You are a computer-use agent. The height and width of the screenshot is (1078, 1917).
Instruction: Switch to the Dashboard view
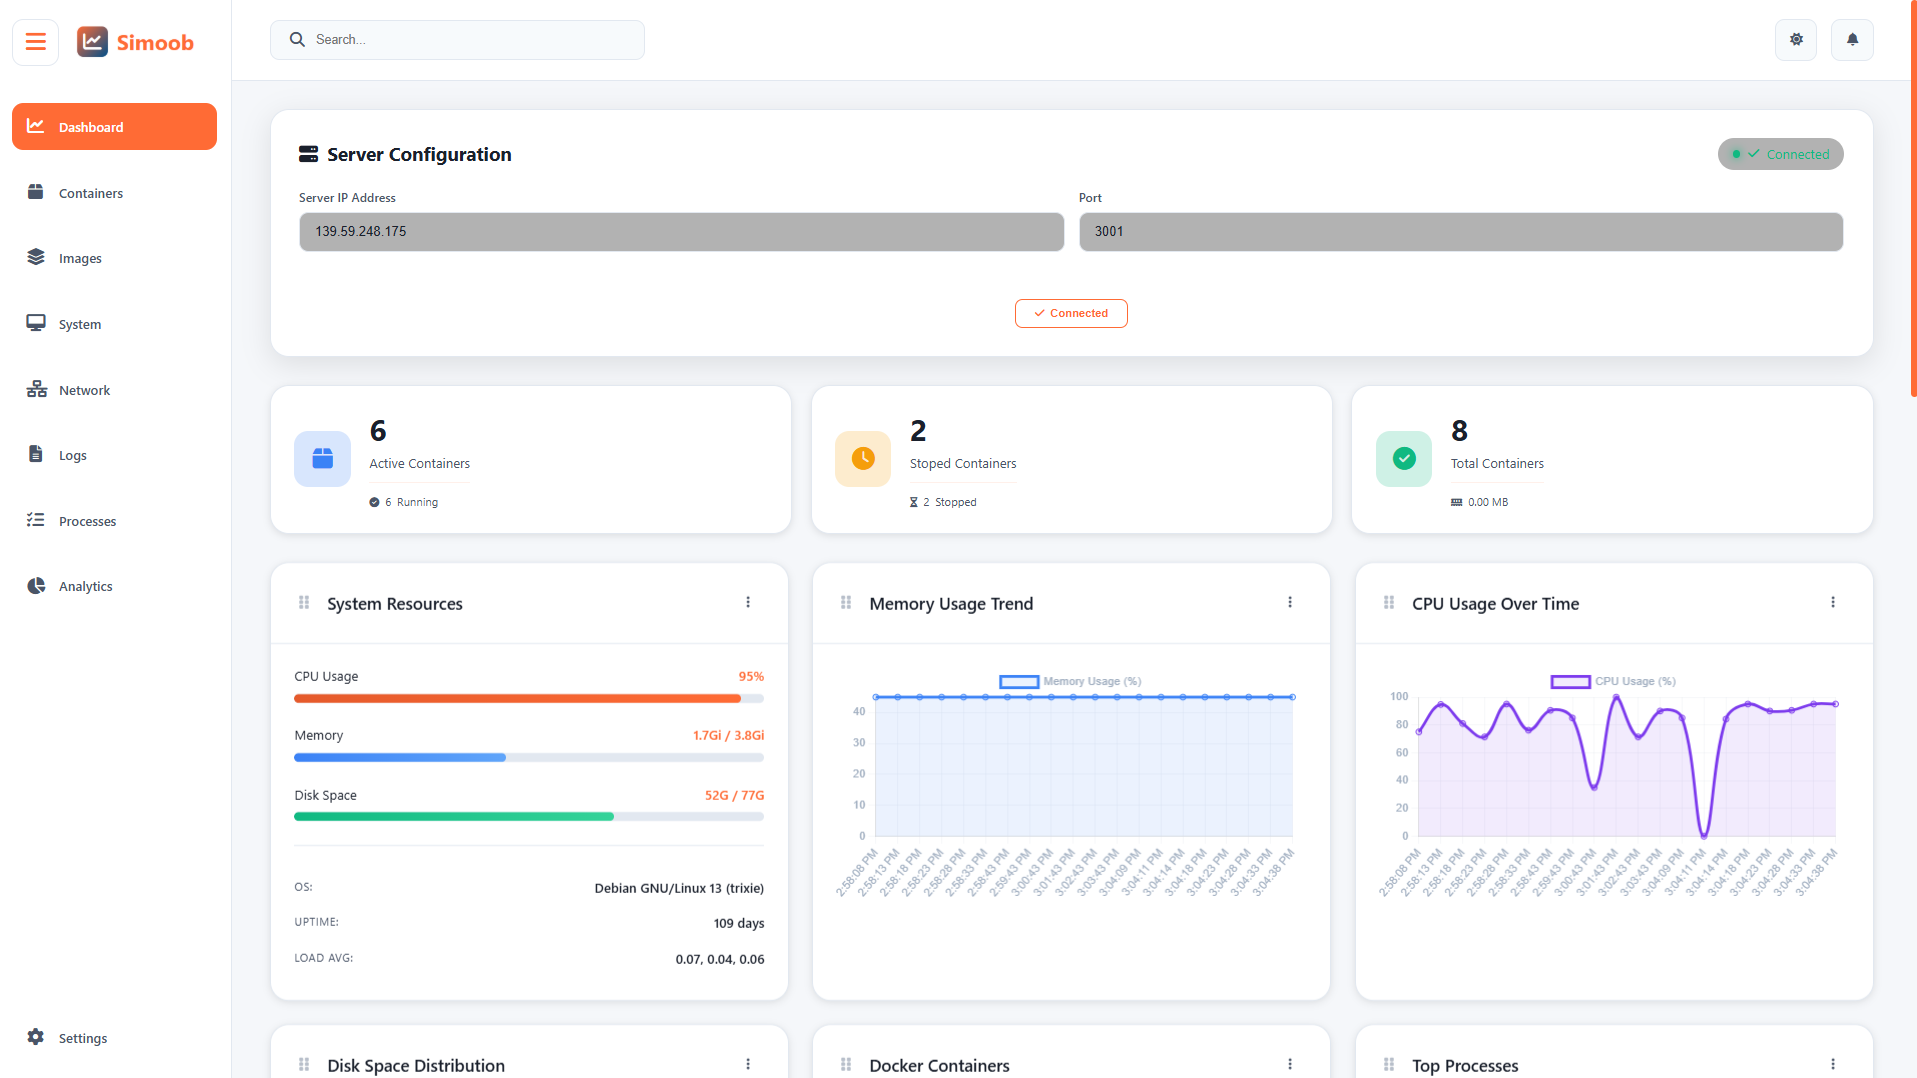tap(113, 126)
